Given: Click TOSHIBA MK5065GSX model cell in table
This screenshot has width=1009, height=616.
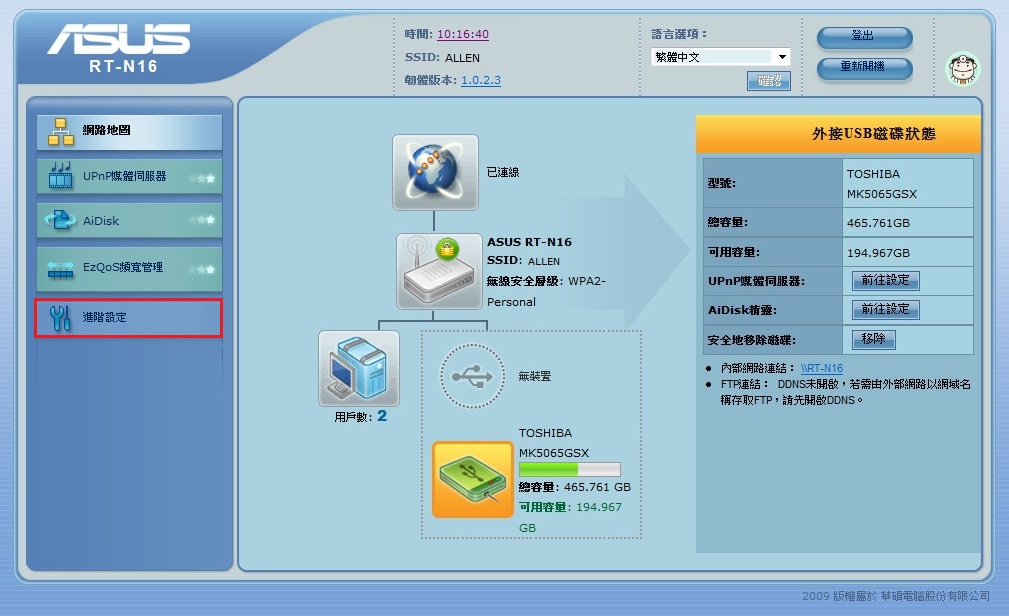Looking at the screenshot, I should 907,183.
